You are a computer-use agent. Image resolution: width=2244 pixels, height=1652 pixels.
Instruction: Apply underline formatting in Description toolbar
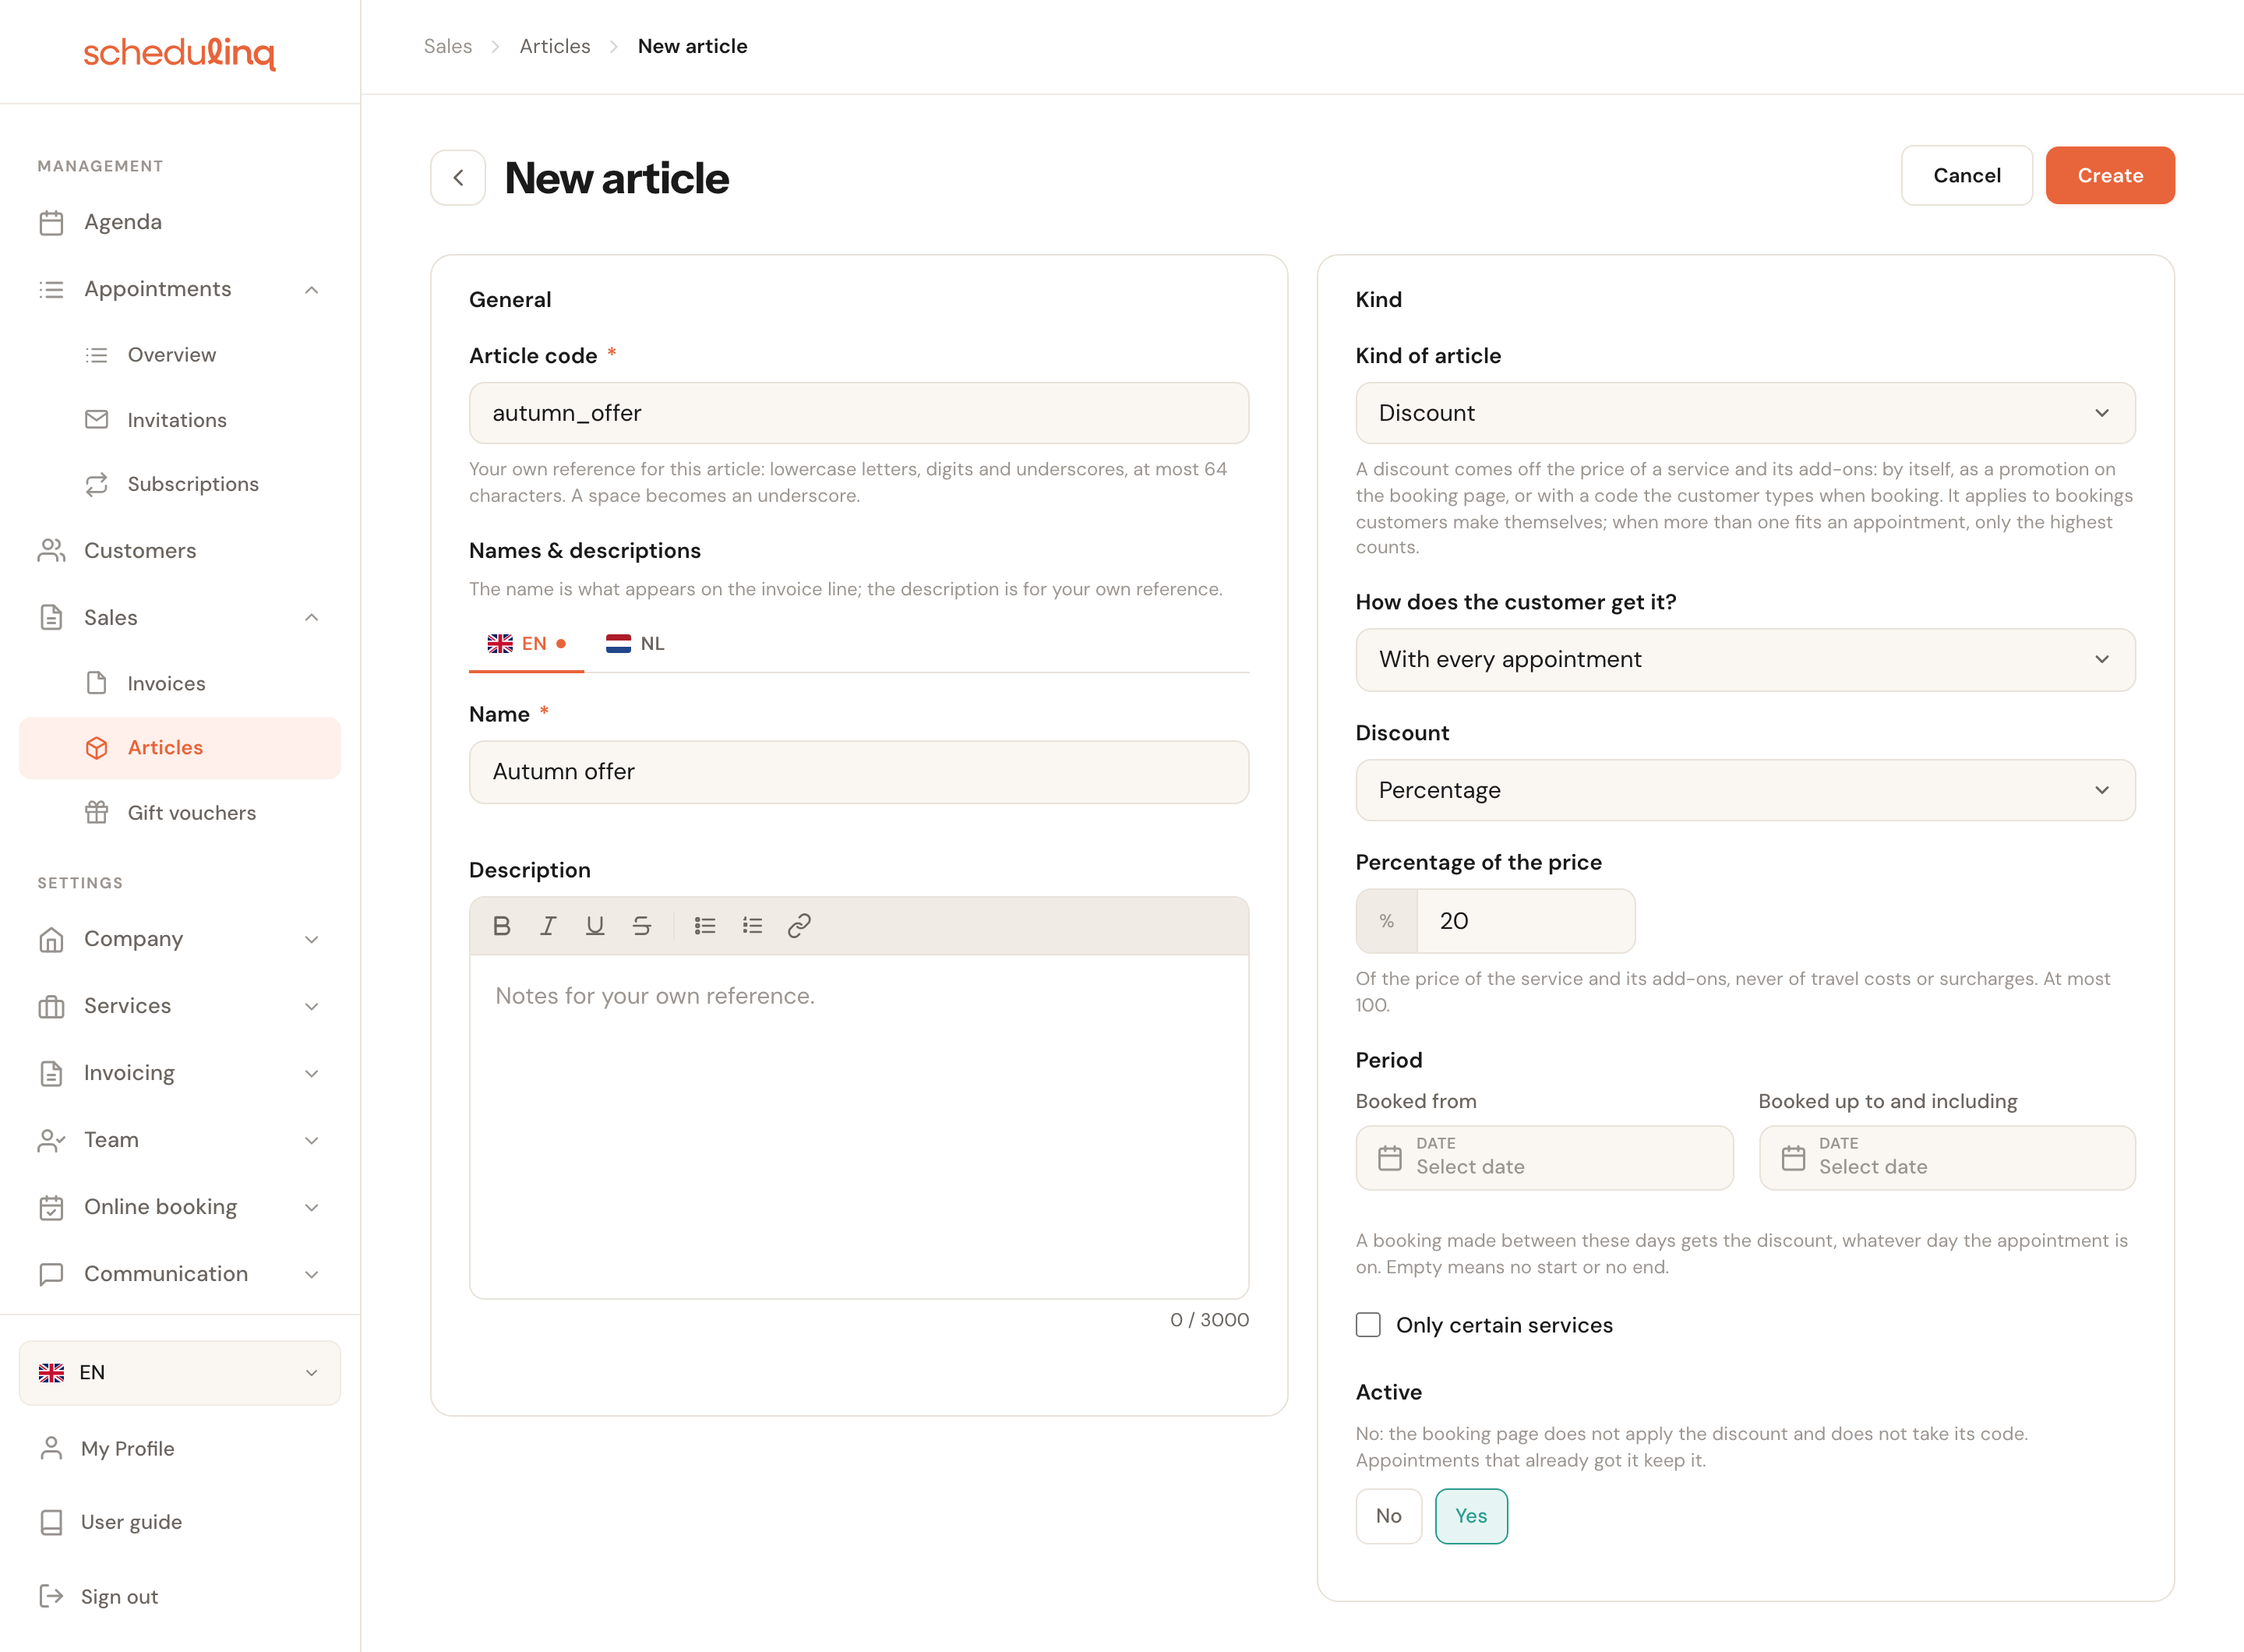(x=595, y=926)
